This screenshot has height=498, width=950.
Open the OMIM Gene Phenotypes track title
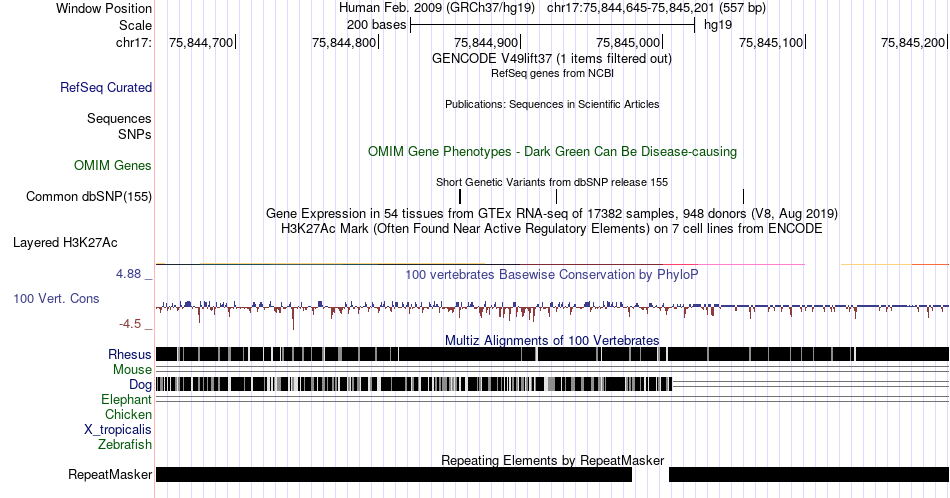552,151
